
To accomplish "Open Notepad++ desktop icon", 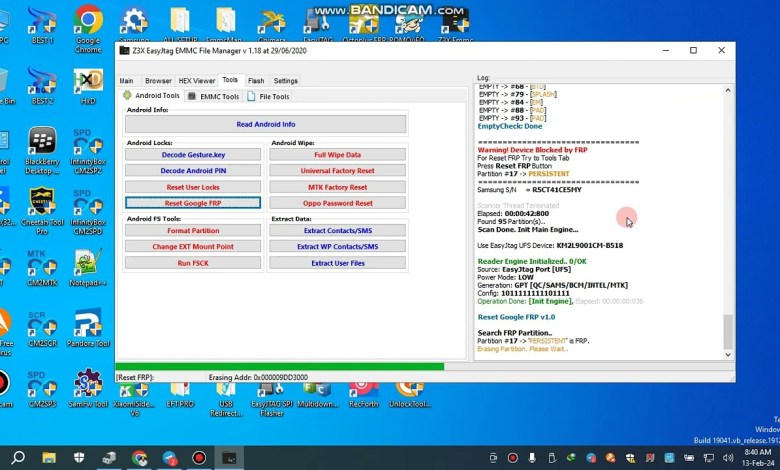I will pyautogui.click(x=88, y=264).
